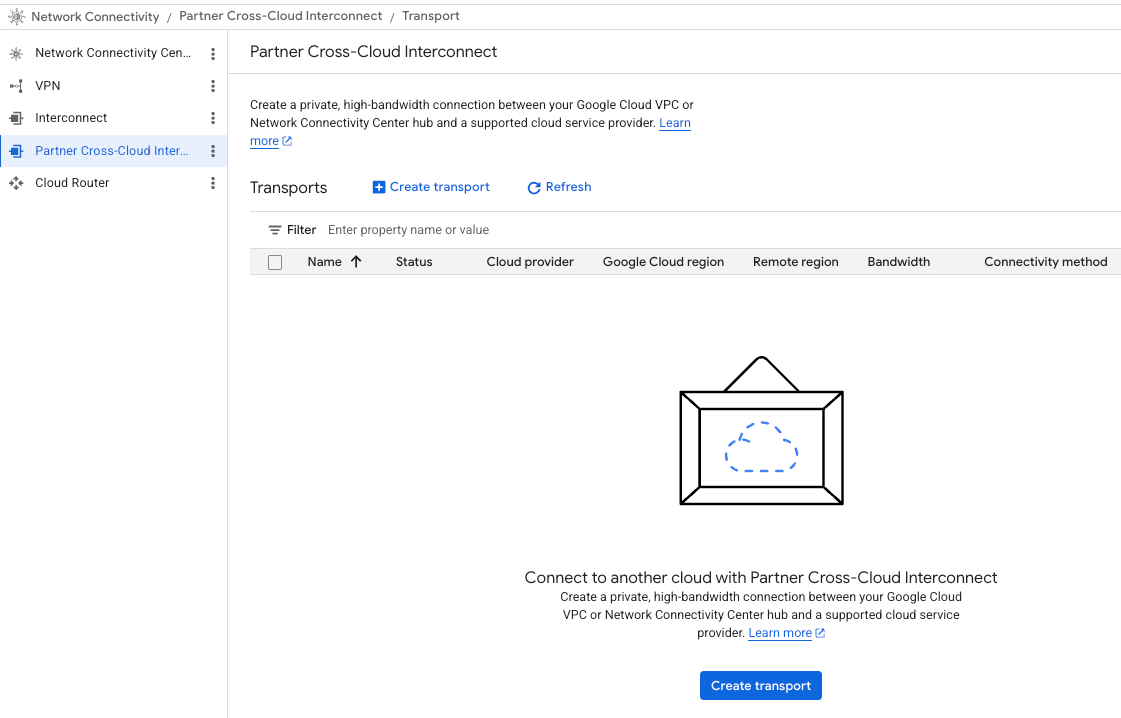Viewport: 1121px width, 718px height.
Task: Toggle the select-all checkbox in table header
Action: pos(275,263)
